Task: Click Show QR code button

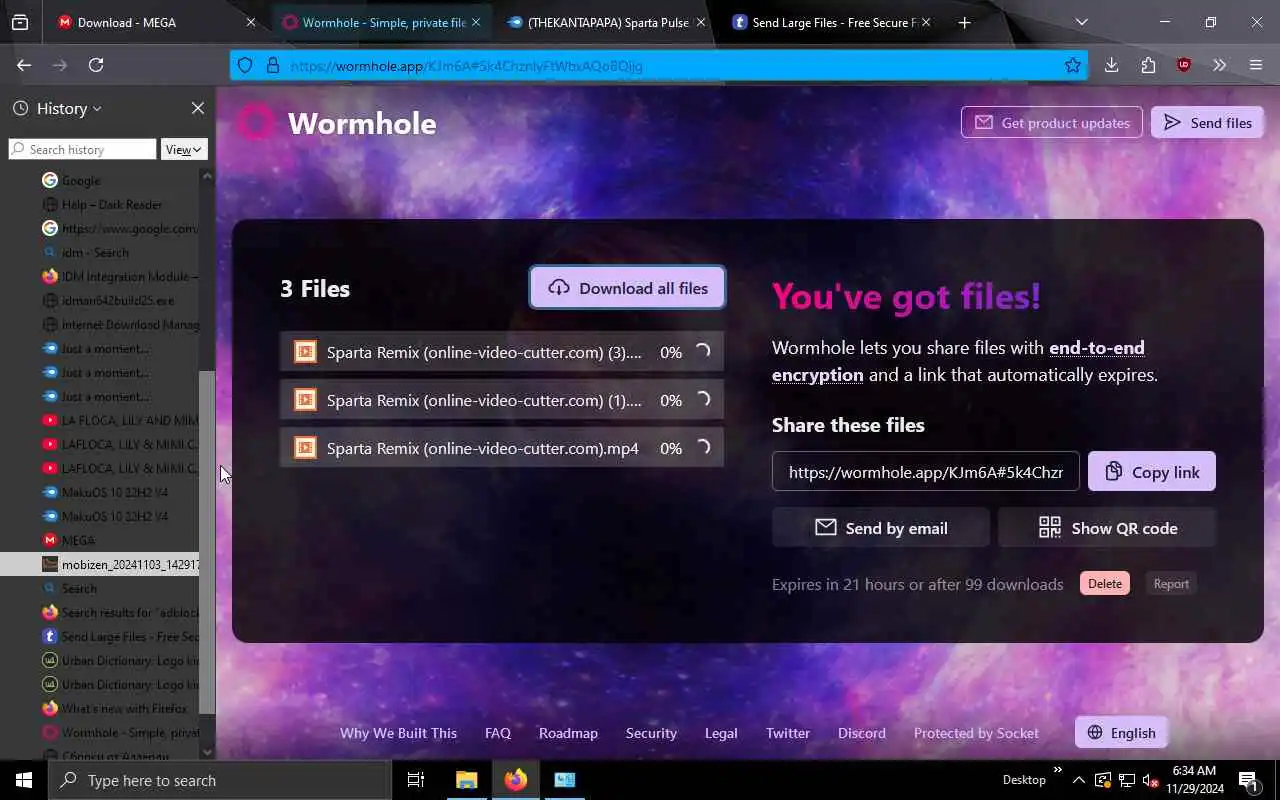Action: [1107, 528]
